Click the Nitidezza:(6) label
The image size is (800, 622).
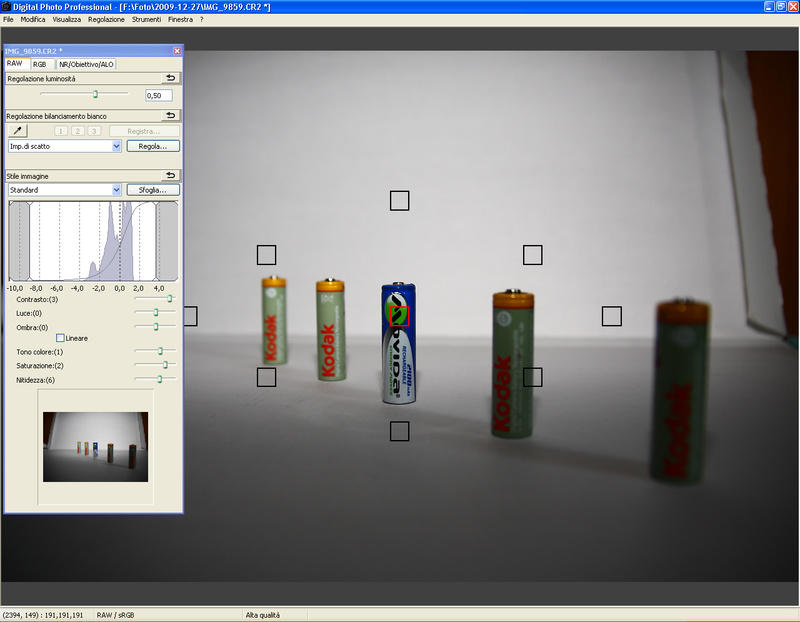coord(36,380)
